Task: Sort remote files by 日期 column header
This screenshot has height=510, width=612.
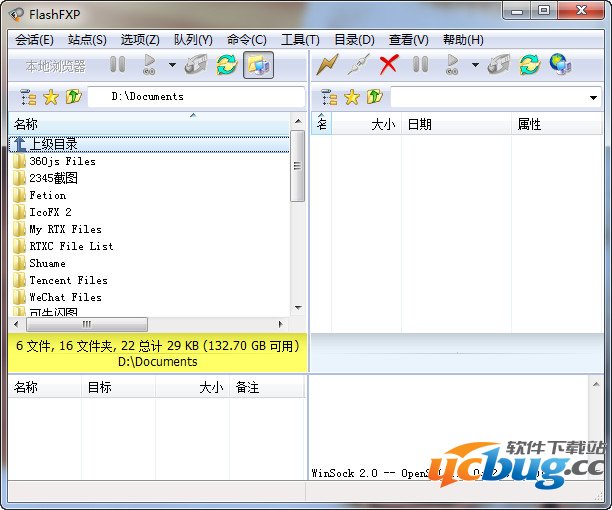Action: (x=420, y=124)
